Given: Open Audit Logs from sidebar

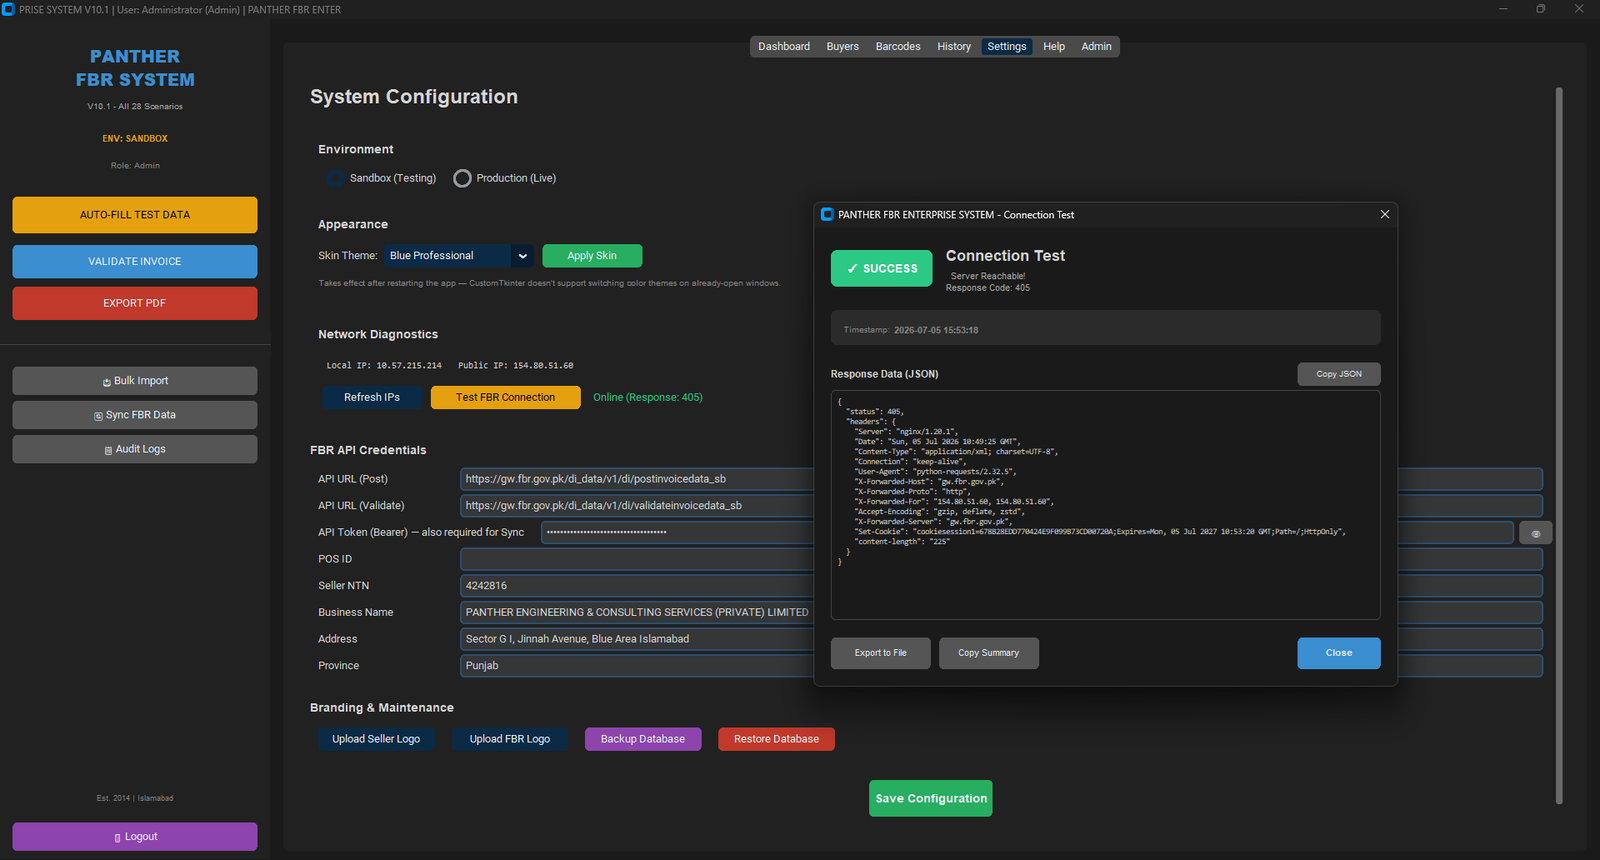Looking at the screenshot, I should coord(135,449).
